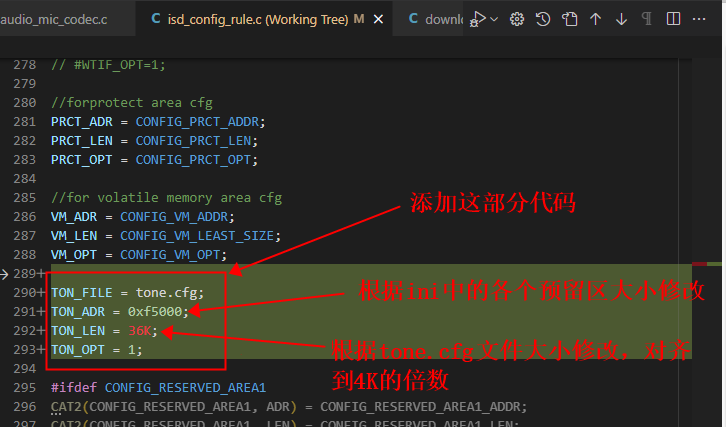This screenshot has width=726, height=427.
Task: Click the #ifdef directive on line 295
Action: pyautogui.click(x=74, y=388)
